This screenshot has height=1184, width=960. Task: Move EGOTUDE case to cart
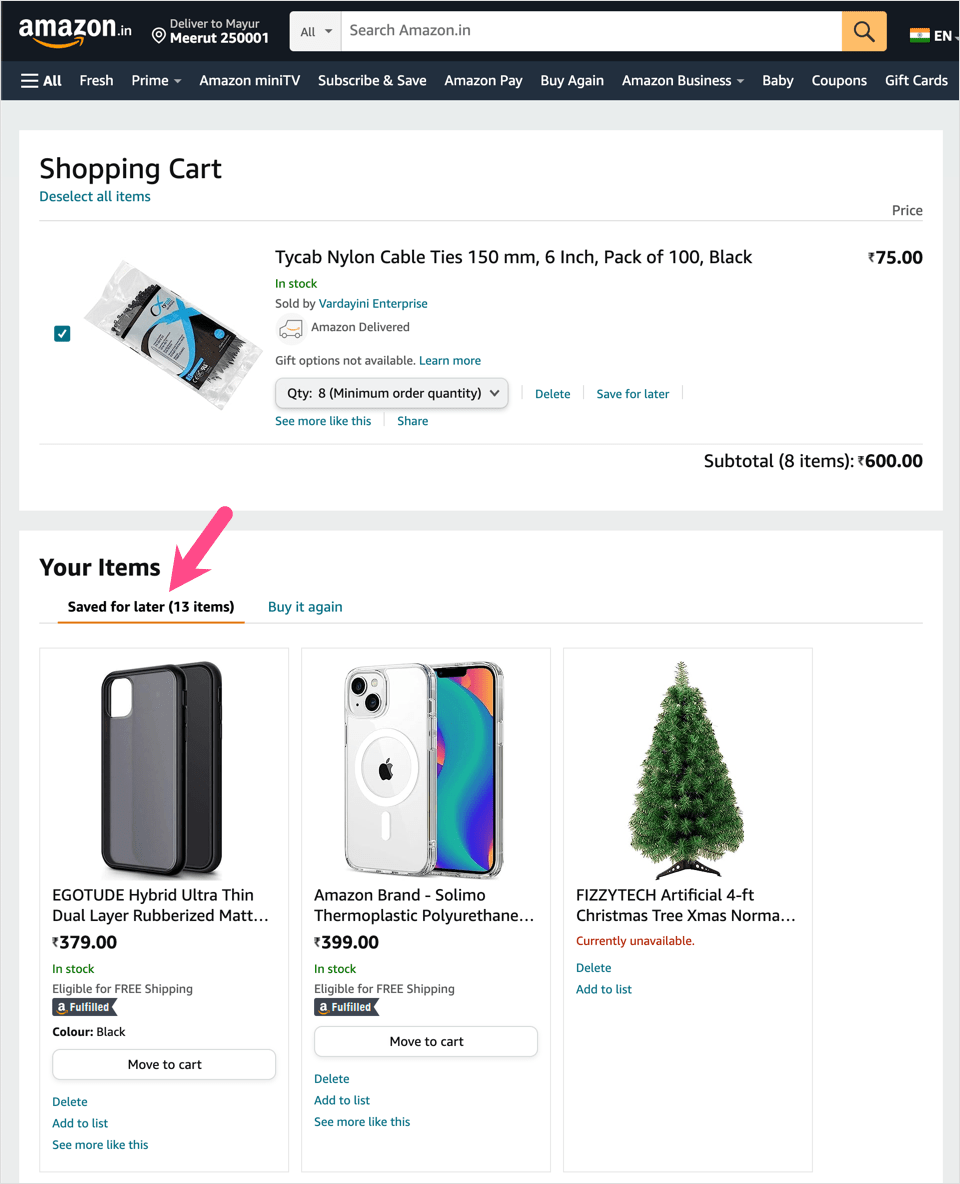coord(164,1065)
